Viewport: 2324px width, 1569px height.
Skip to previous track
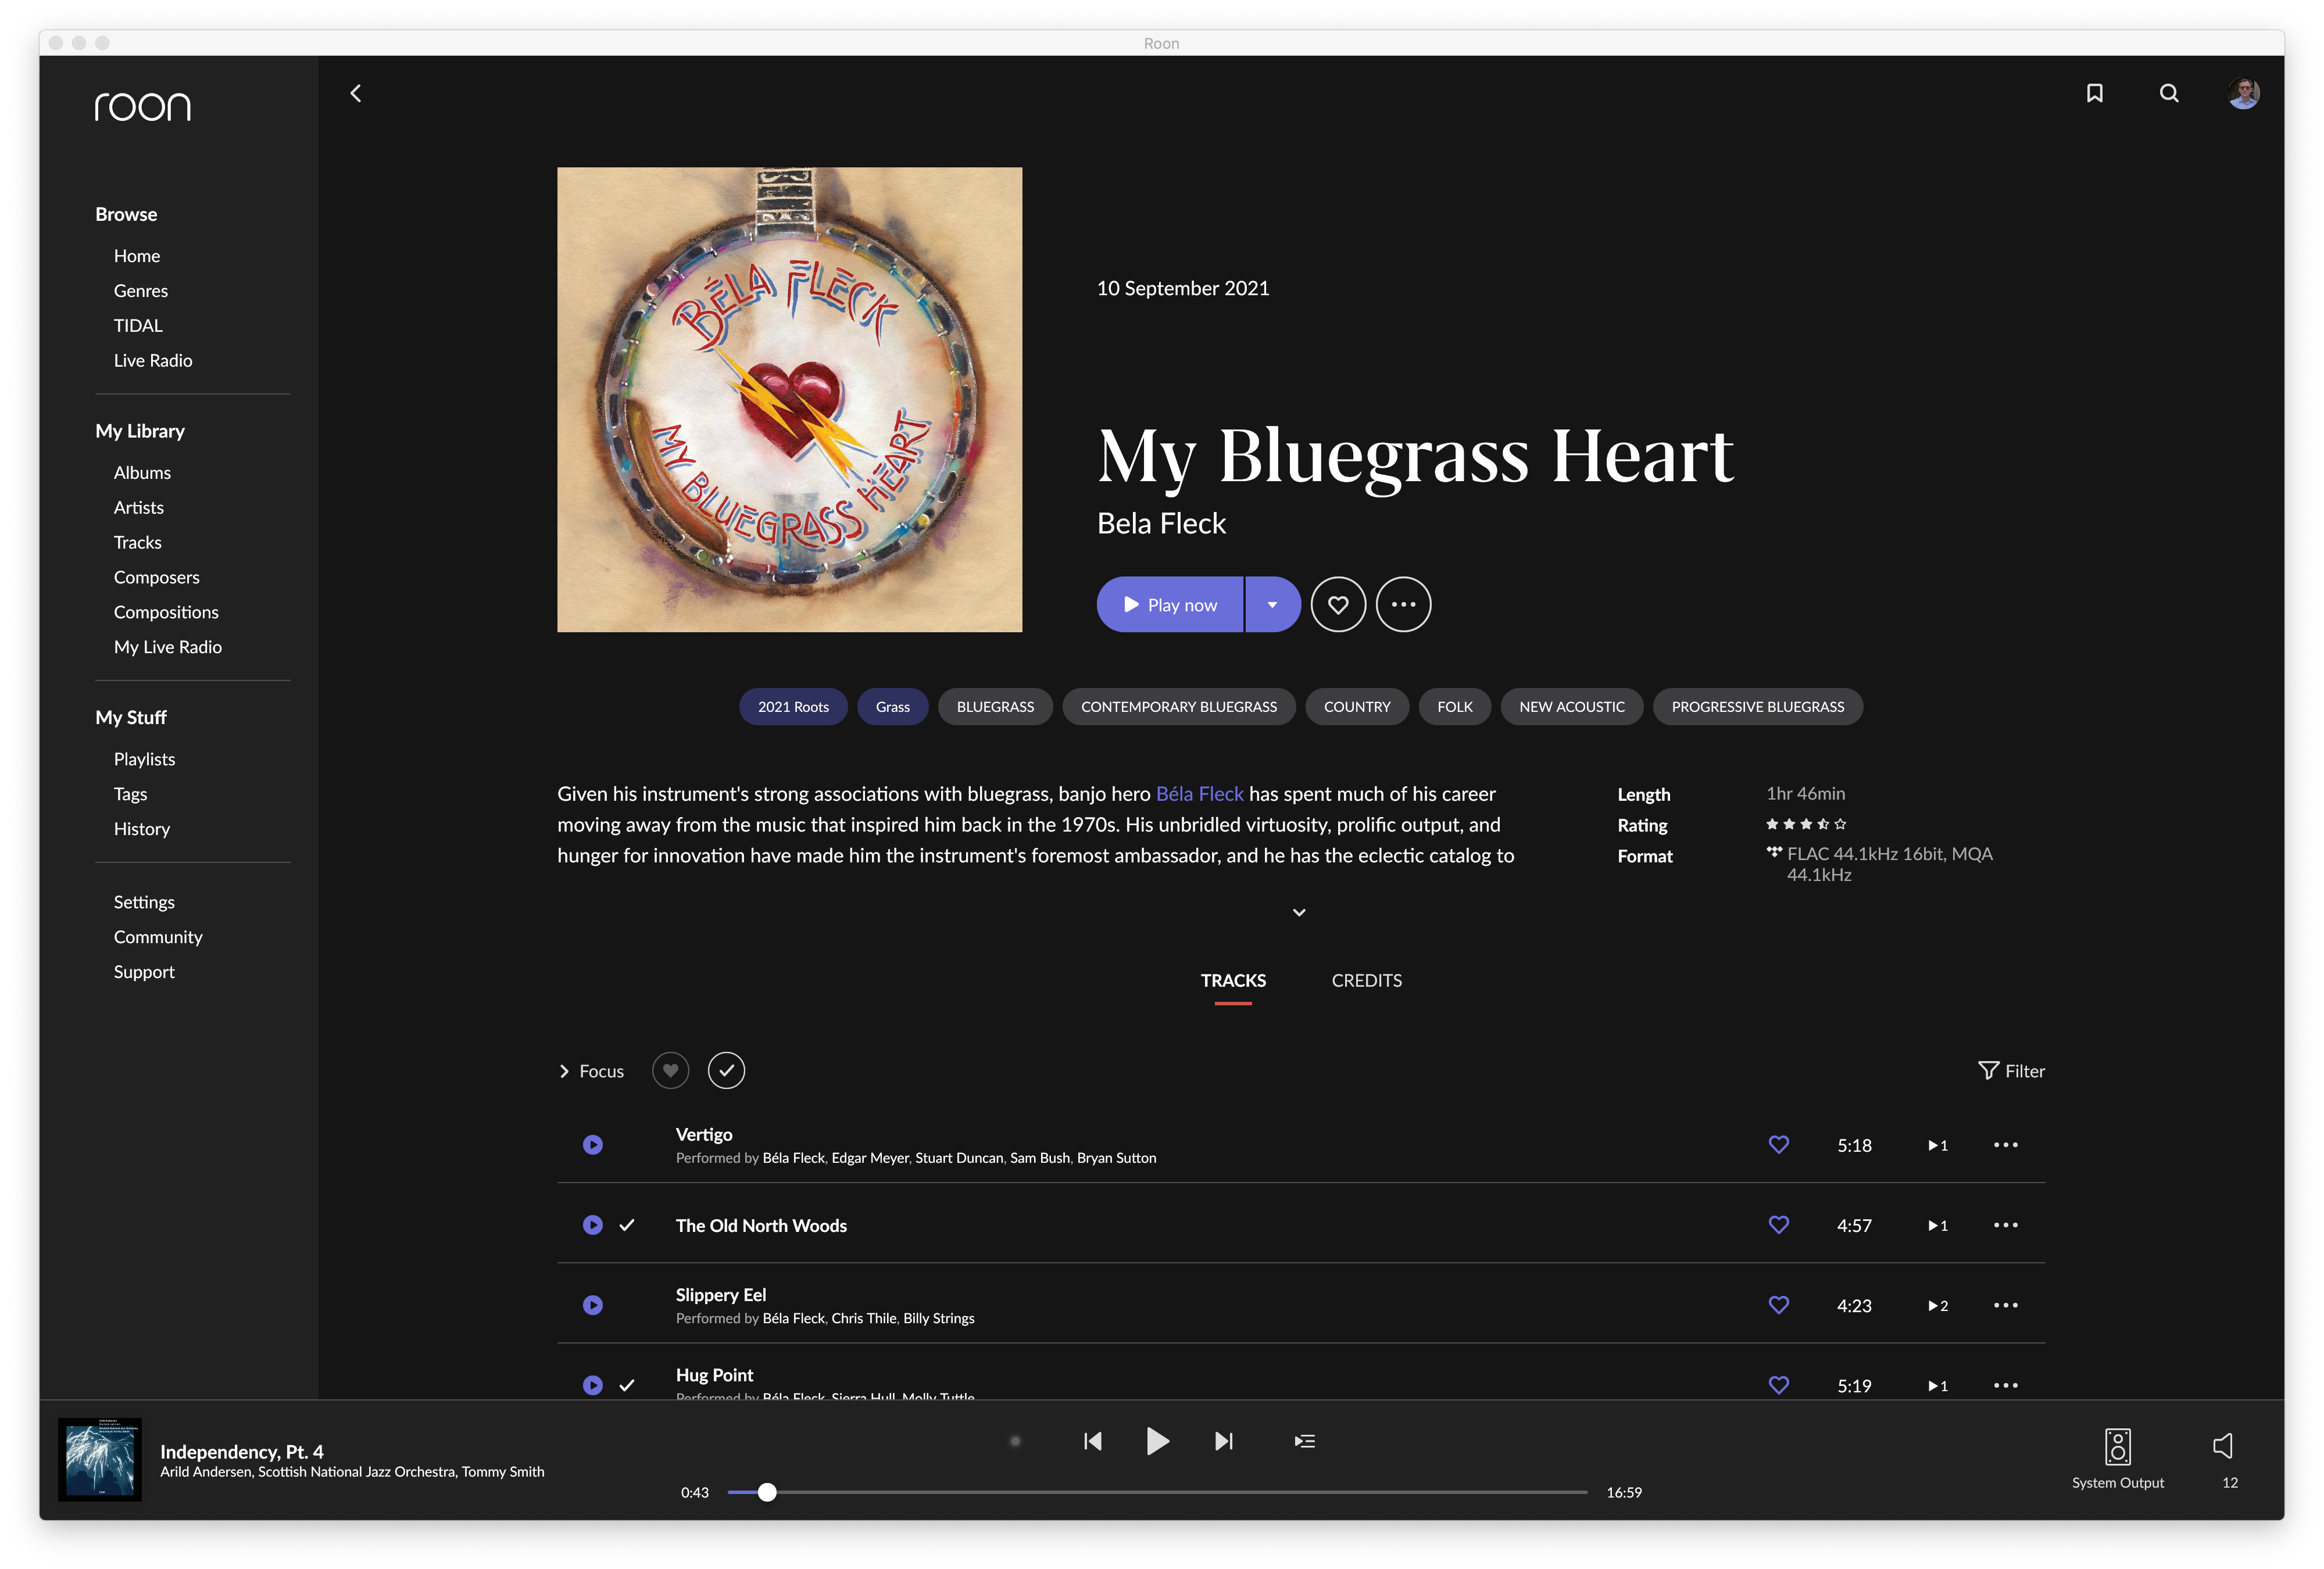tap(1092, 1440)
